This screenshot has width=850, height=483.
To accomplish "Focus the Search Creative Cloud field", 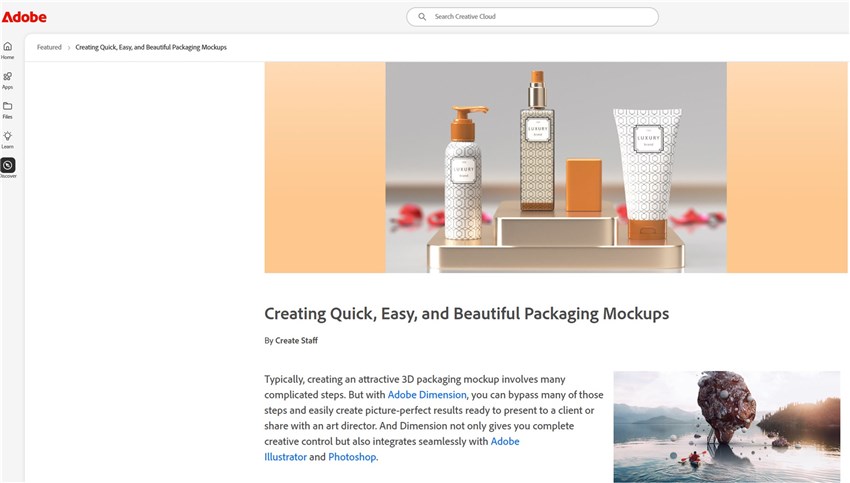I will pyautogui.click(x=532, y=17).
